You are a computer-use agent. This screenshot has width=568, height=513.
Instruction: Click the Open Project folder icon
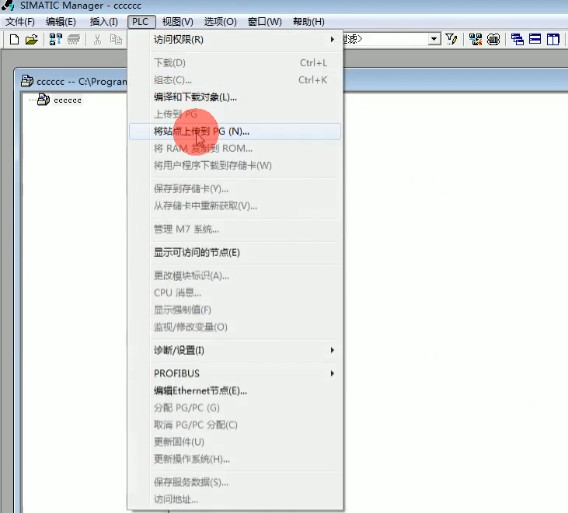tap(32, 39)
